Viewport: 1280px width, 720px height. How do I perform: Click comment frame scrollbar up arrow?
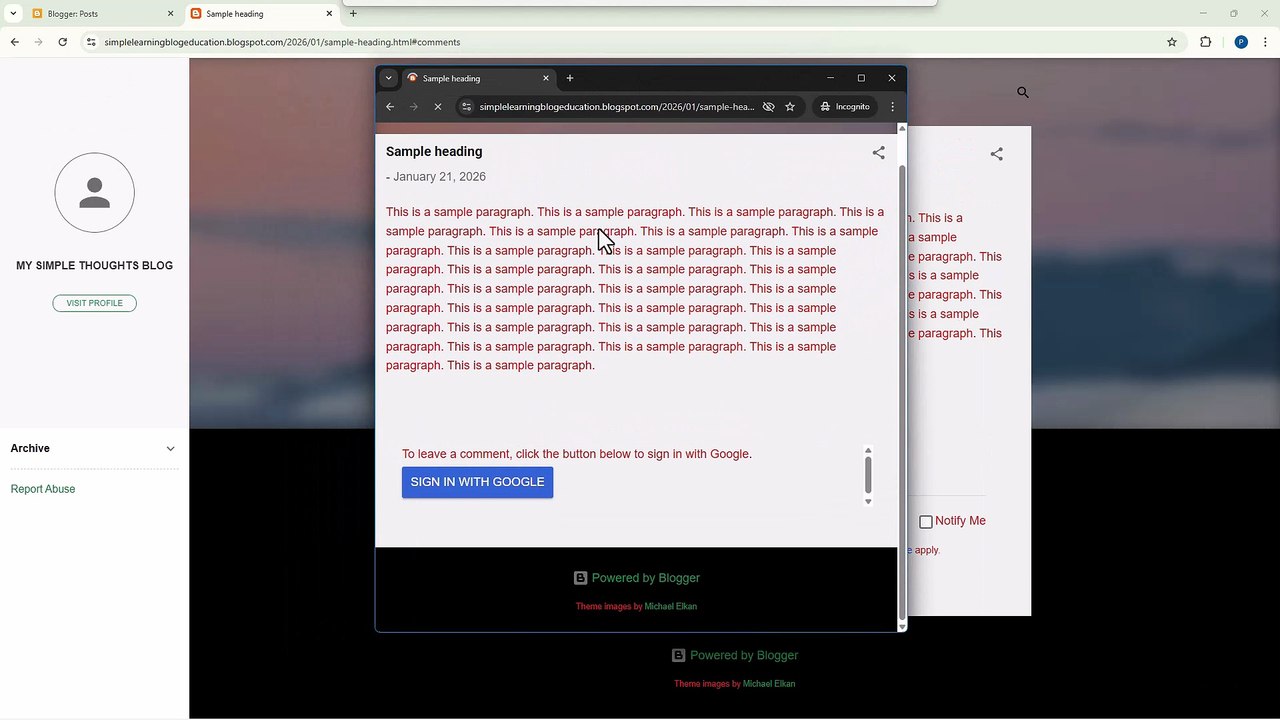tap(868, 450)
